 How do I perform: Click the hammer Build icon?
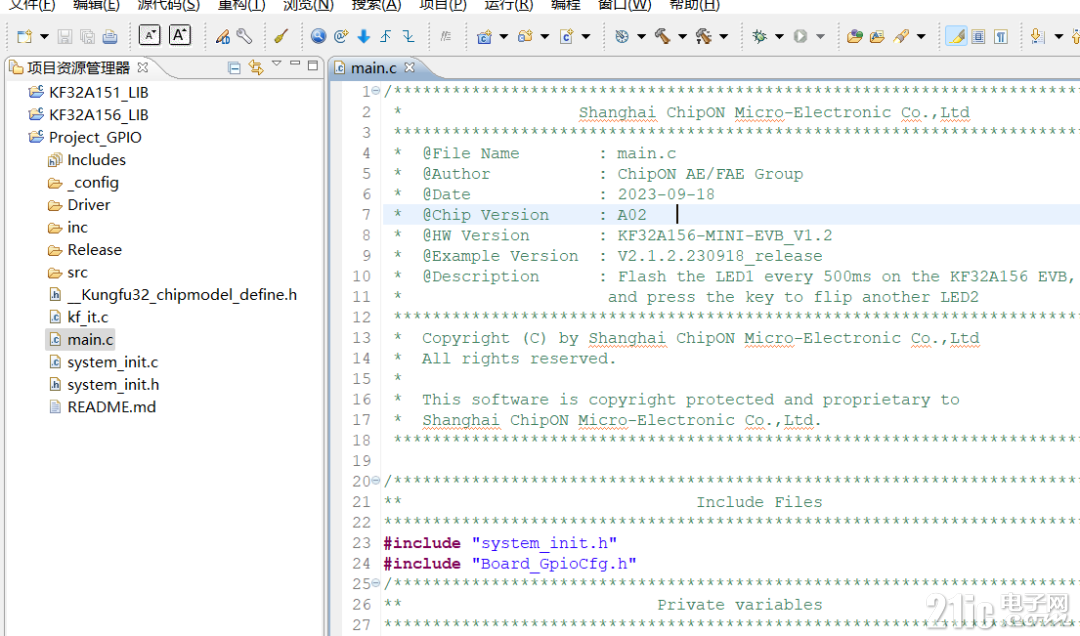click(663, 36)
